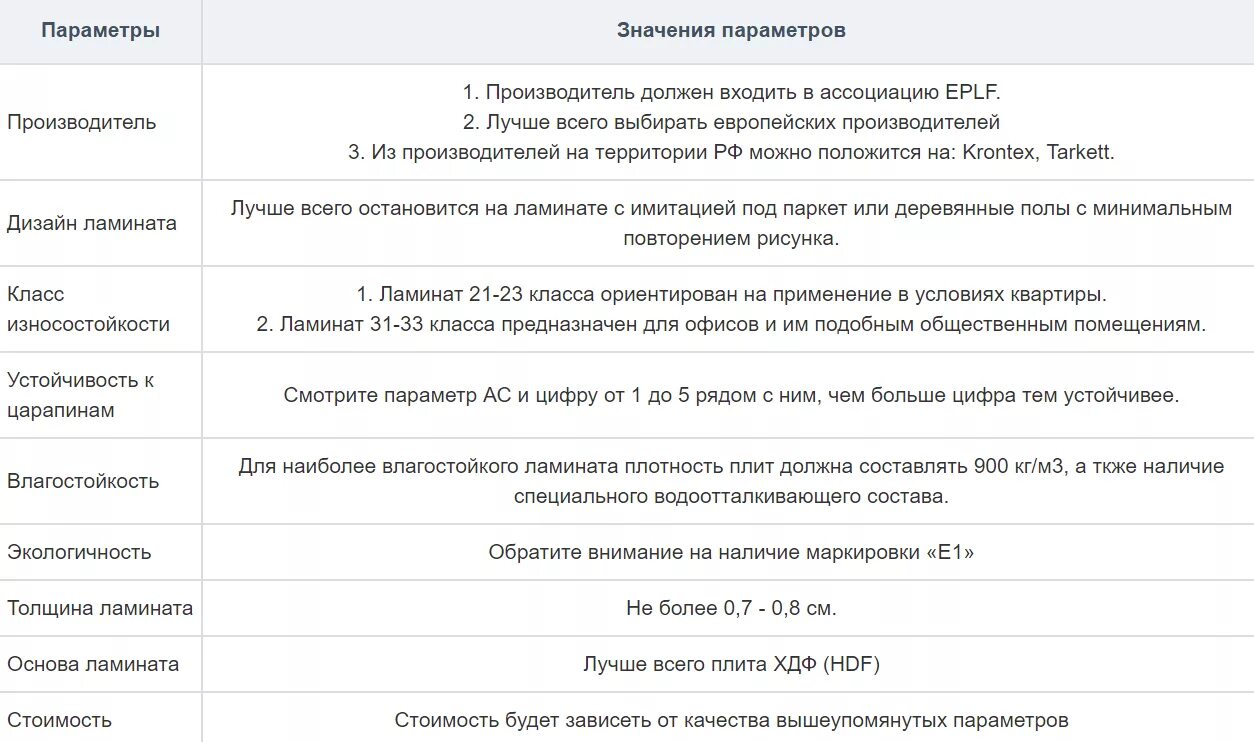Select the 'Стоимость' row label
The image size is (1254, 742).
point(59,720)
